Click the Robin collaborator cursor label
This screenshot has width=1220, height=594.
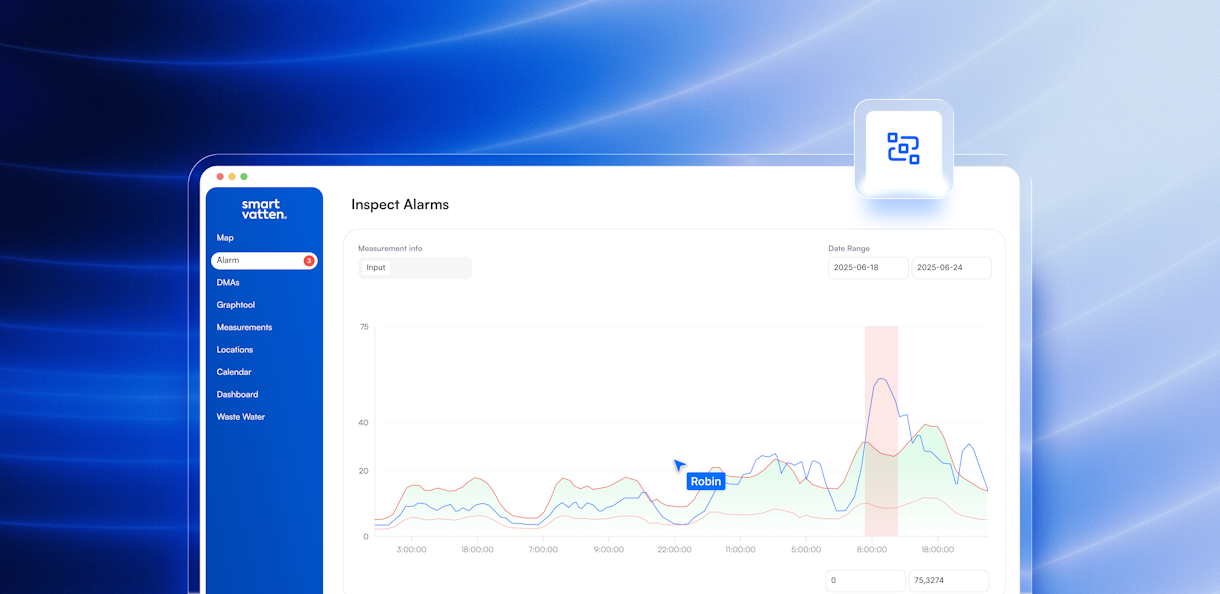click(705, 480)
